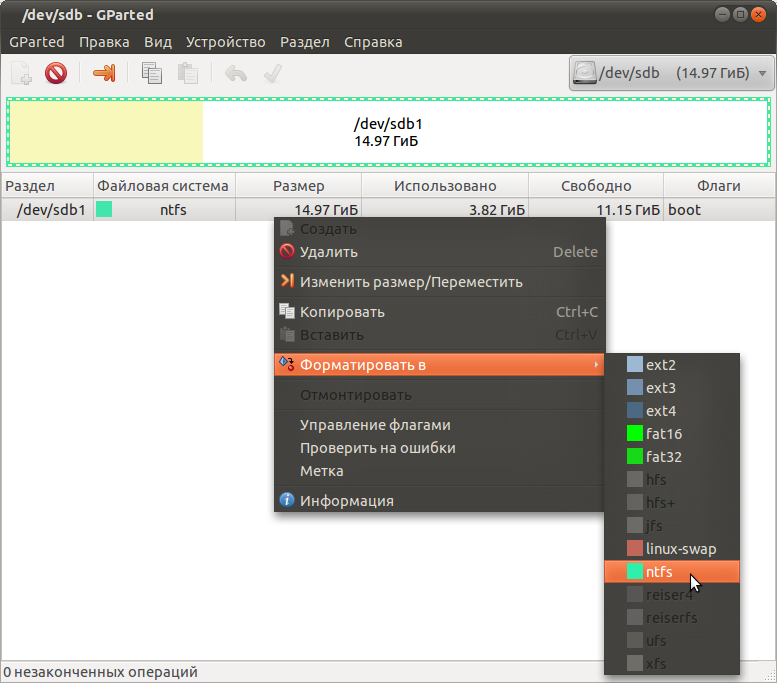Screen dimensions: 777x683
Task: Format partition as ext3
Action: coord(671,388)
